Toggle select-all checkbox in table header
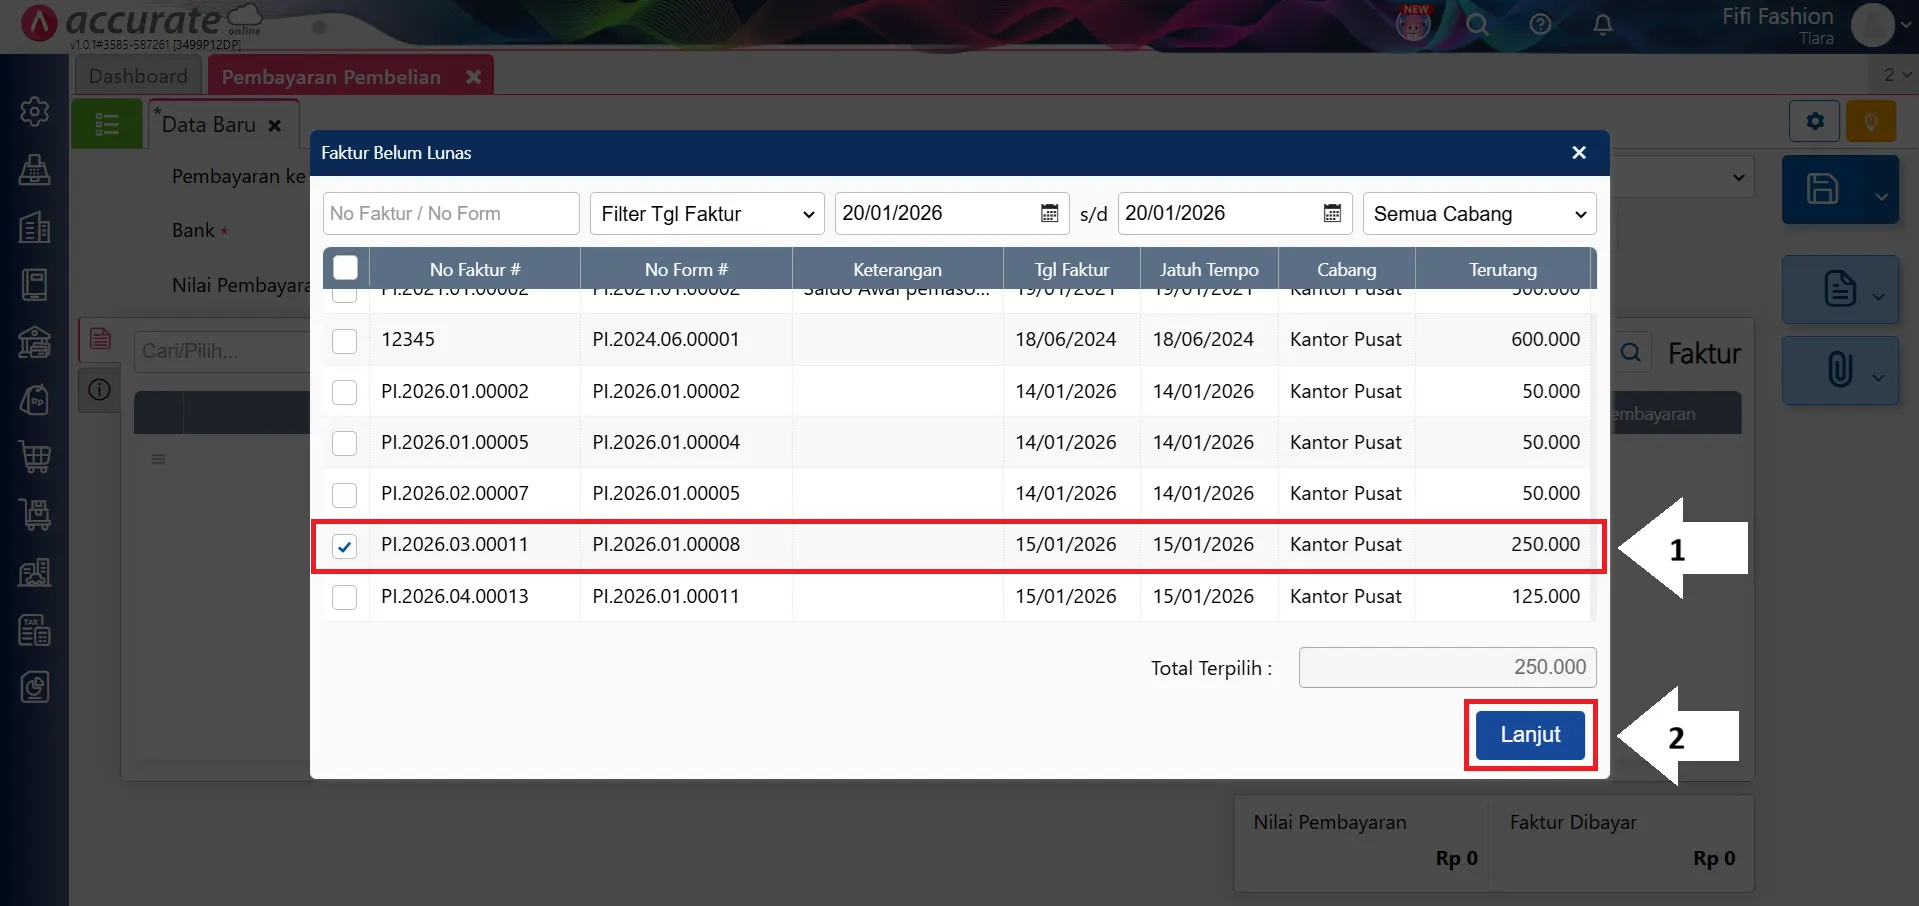Image resolution: width=1919 pixels, height=906 pixels. (345, 268)
